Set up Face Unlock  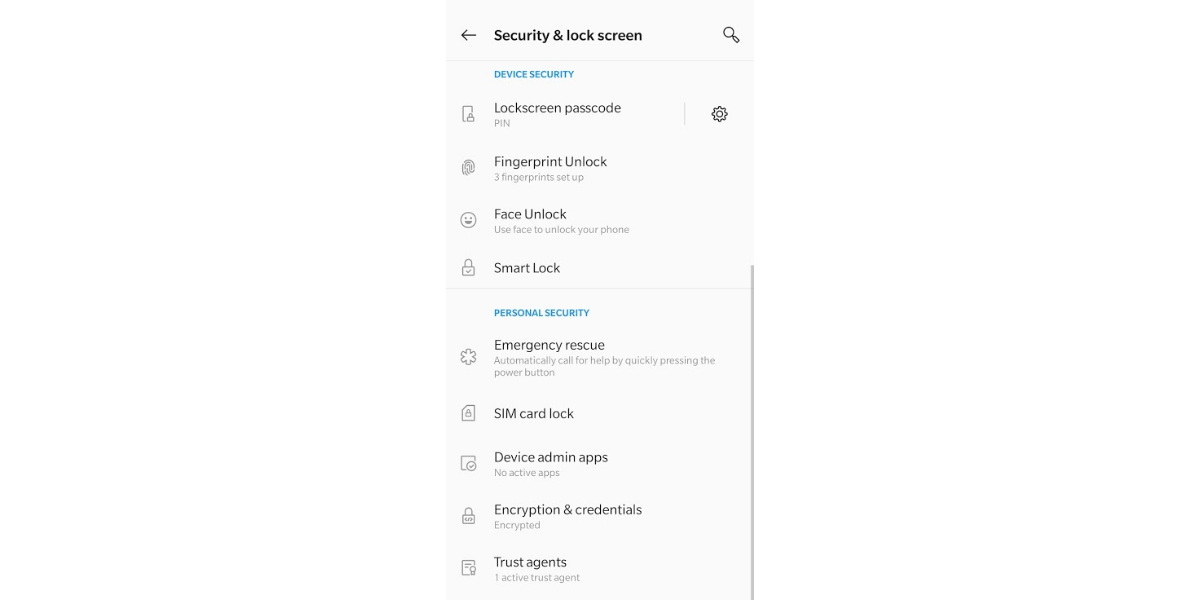tap(560, 219)
